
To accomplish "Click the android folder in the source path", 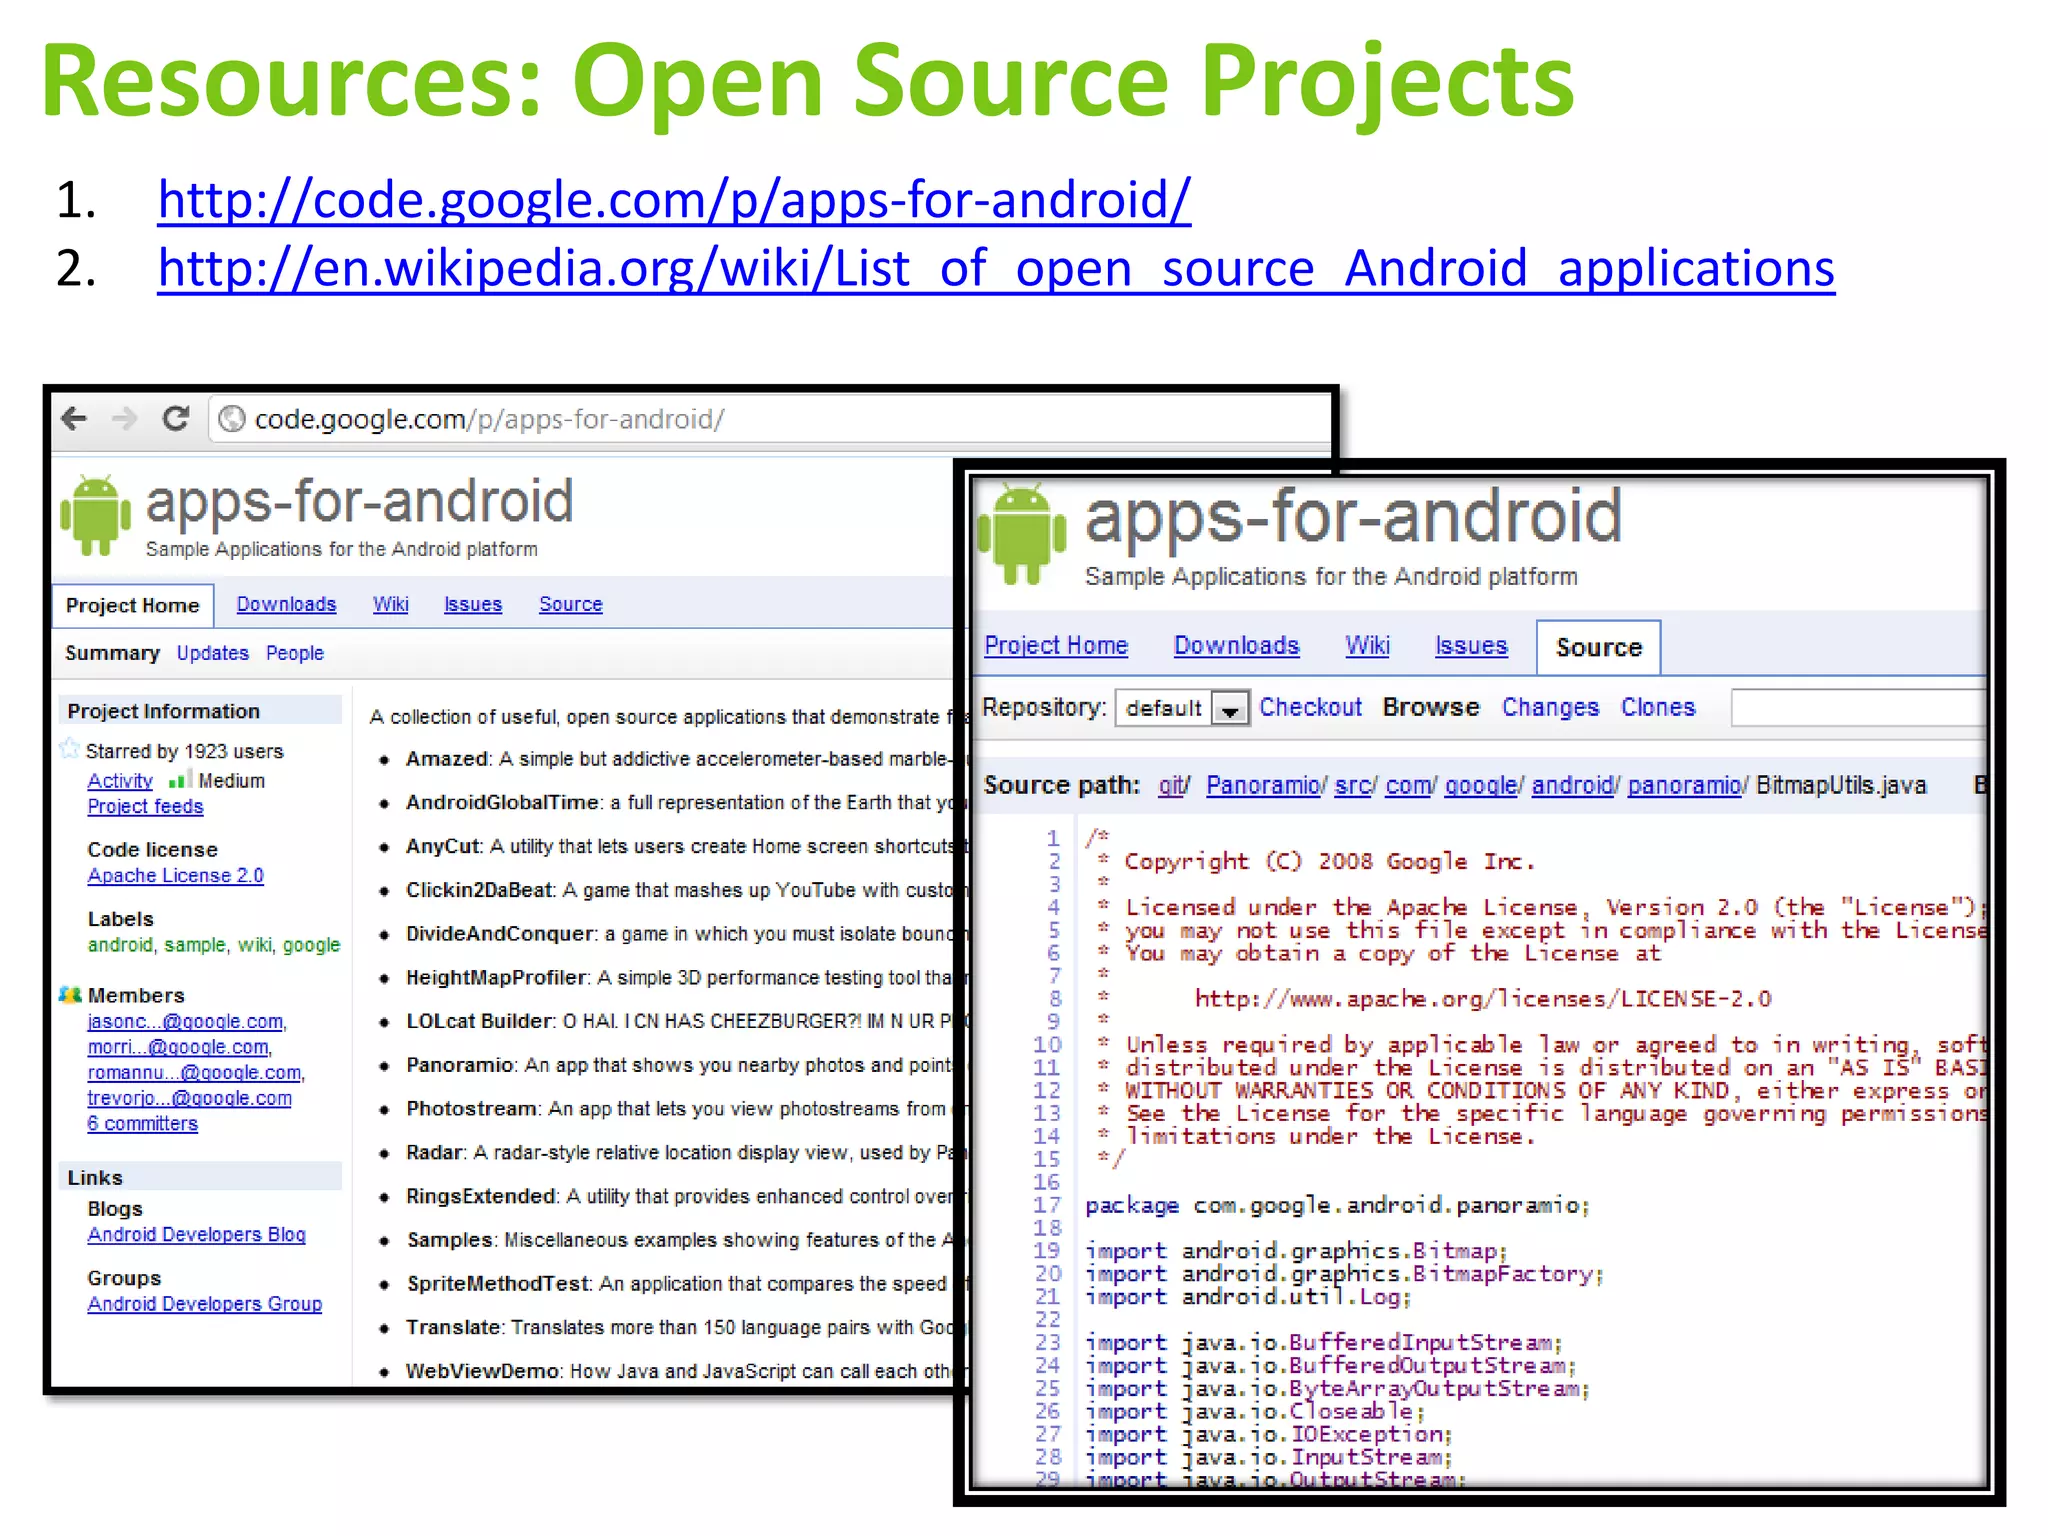I will (1571, 785).
